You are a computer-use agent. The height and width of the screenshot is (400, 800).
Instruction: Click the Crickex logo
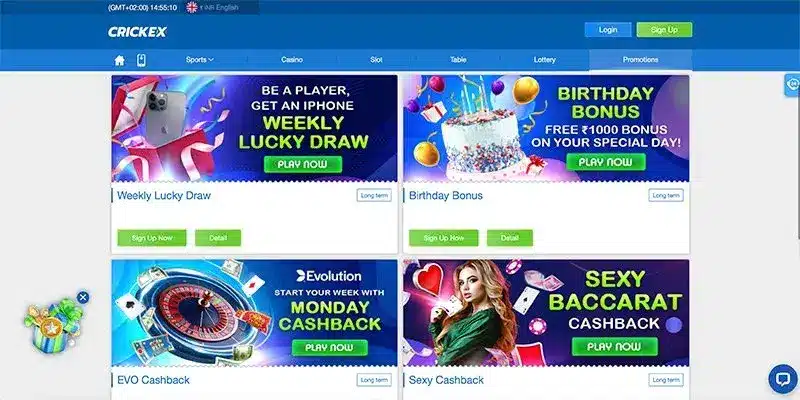pos(137,32)
